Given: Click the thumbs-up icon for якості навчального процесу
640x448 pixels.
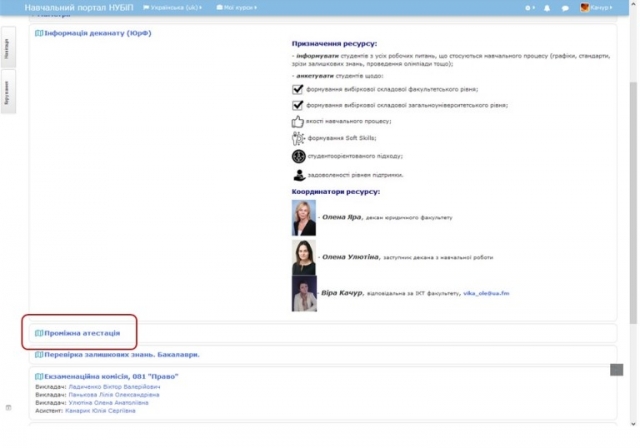Looking at the screenshot, I should (298, 121).
